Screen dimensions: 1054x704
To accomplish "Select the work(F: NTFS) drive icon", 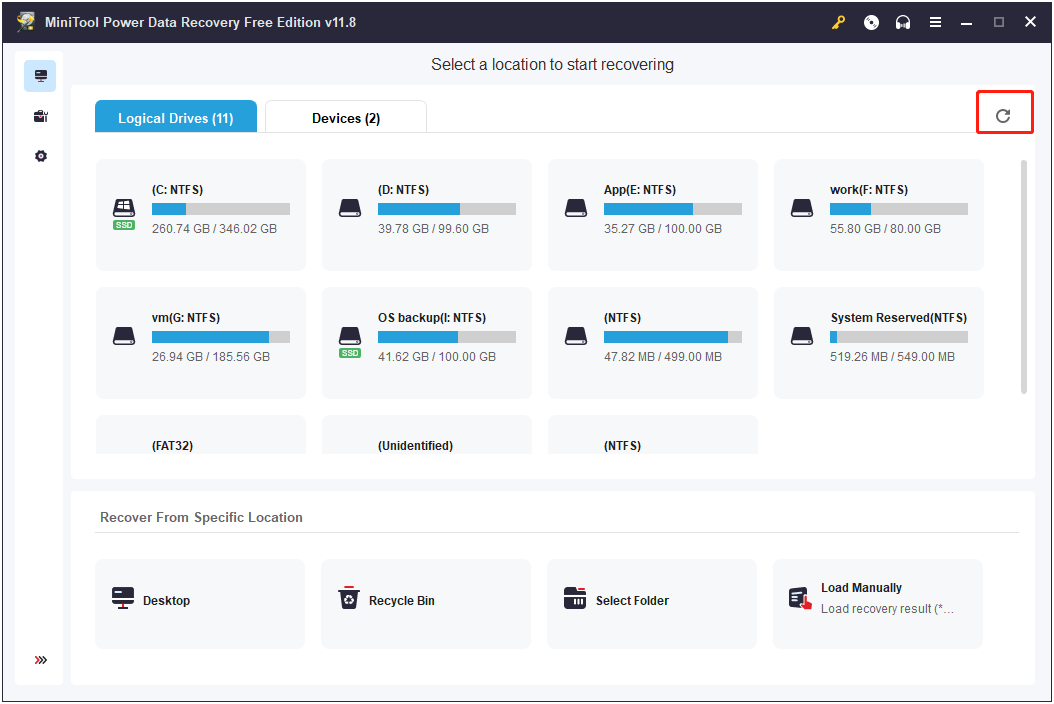I will tap(801, 208).
